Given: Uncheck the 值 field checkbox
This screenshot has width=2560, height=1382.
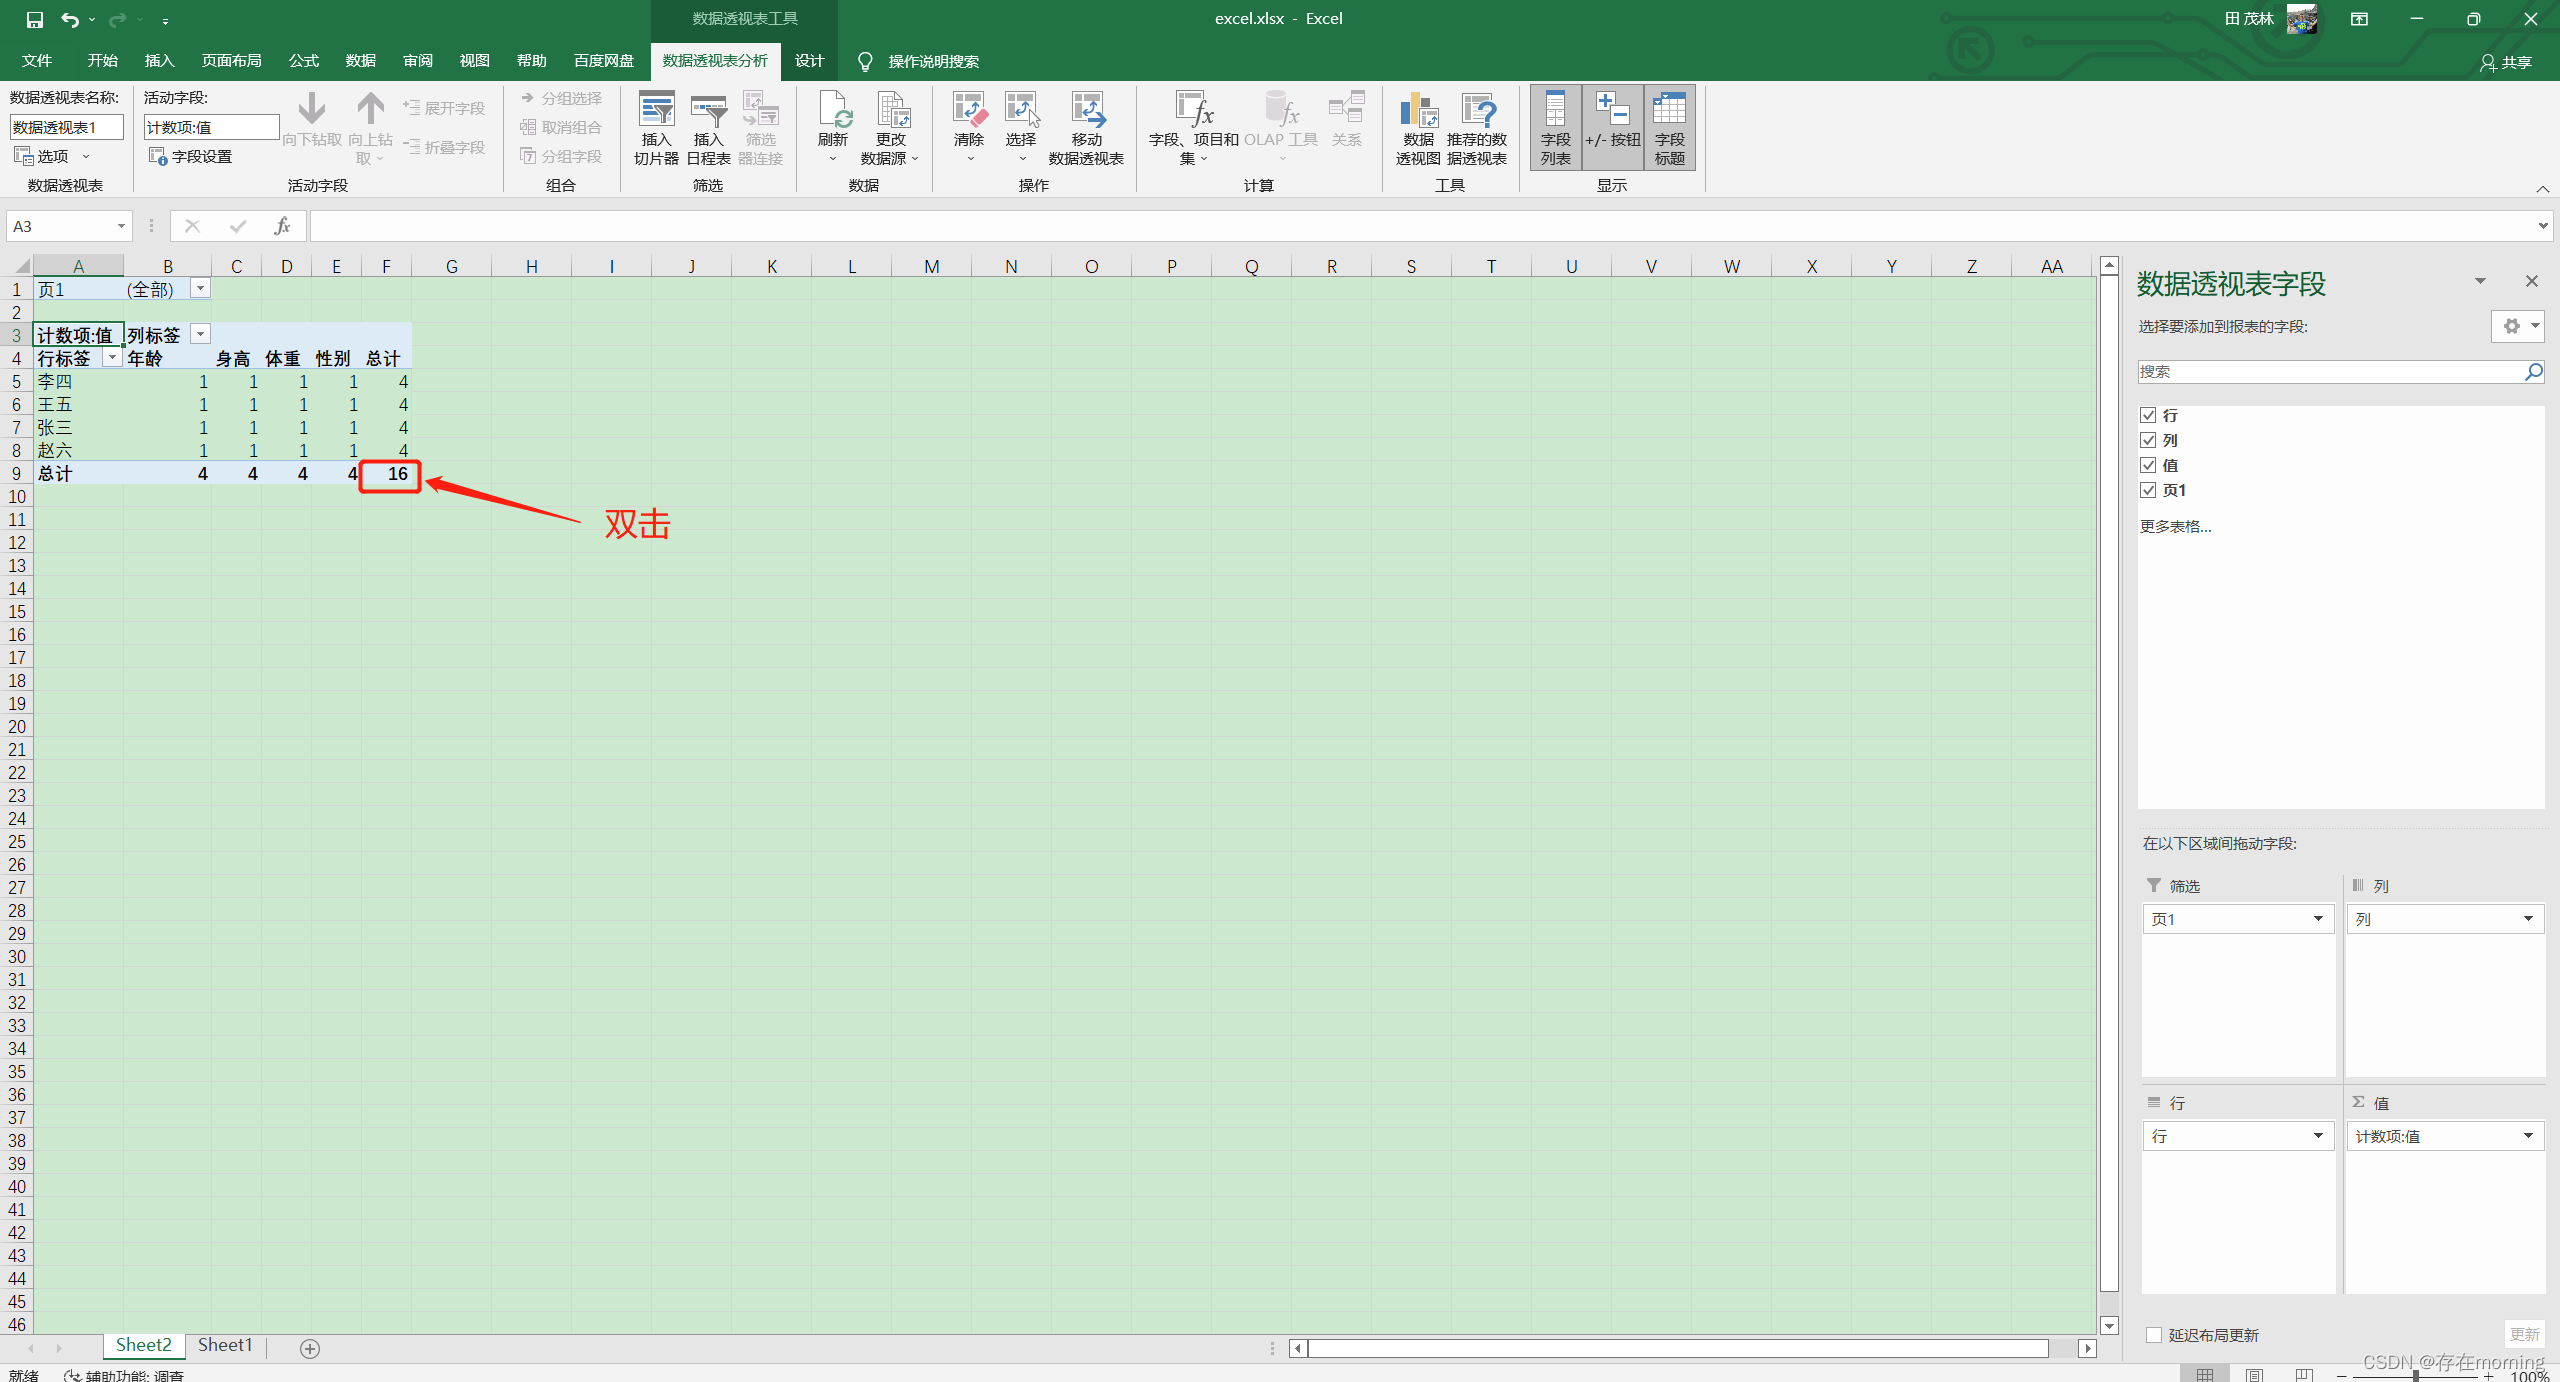Looking at the screenshot, I should (x=2148, y=465).
